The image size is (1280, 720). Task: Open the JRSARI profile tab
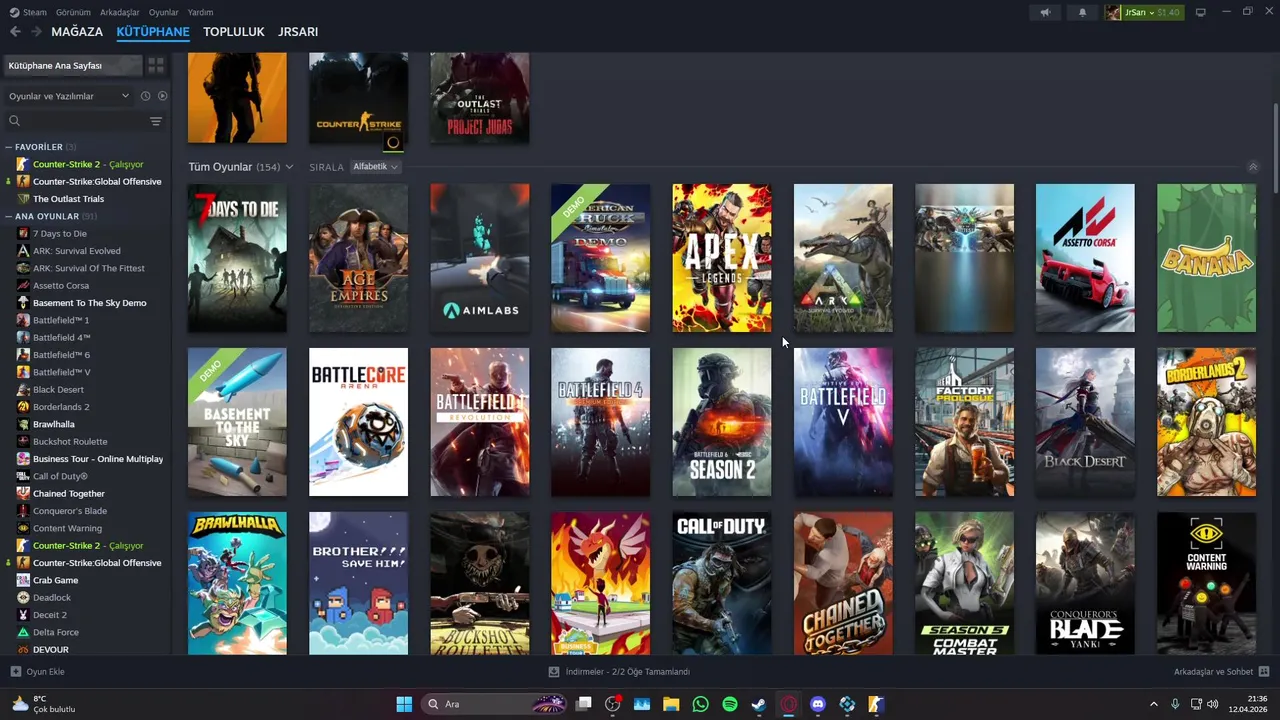pyautogui.click(x=298, y=32)
